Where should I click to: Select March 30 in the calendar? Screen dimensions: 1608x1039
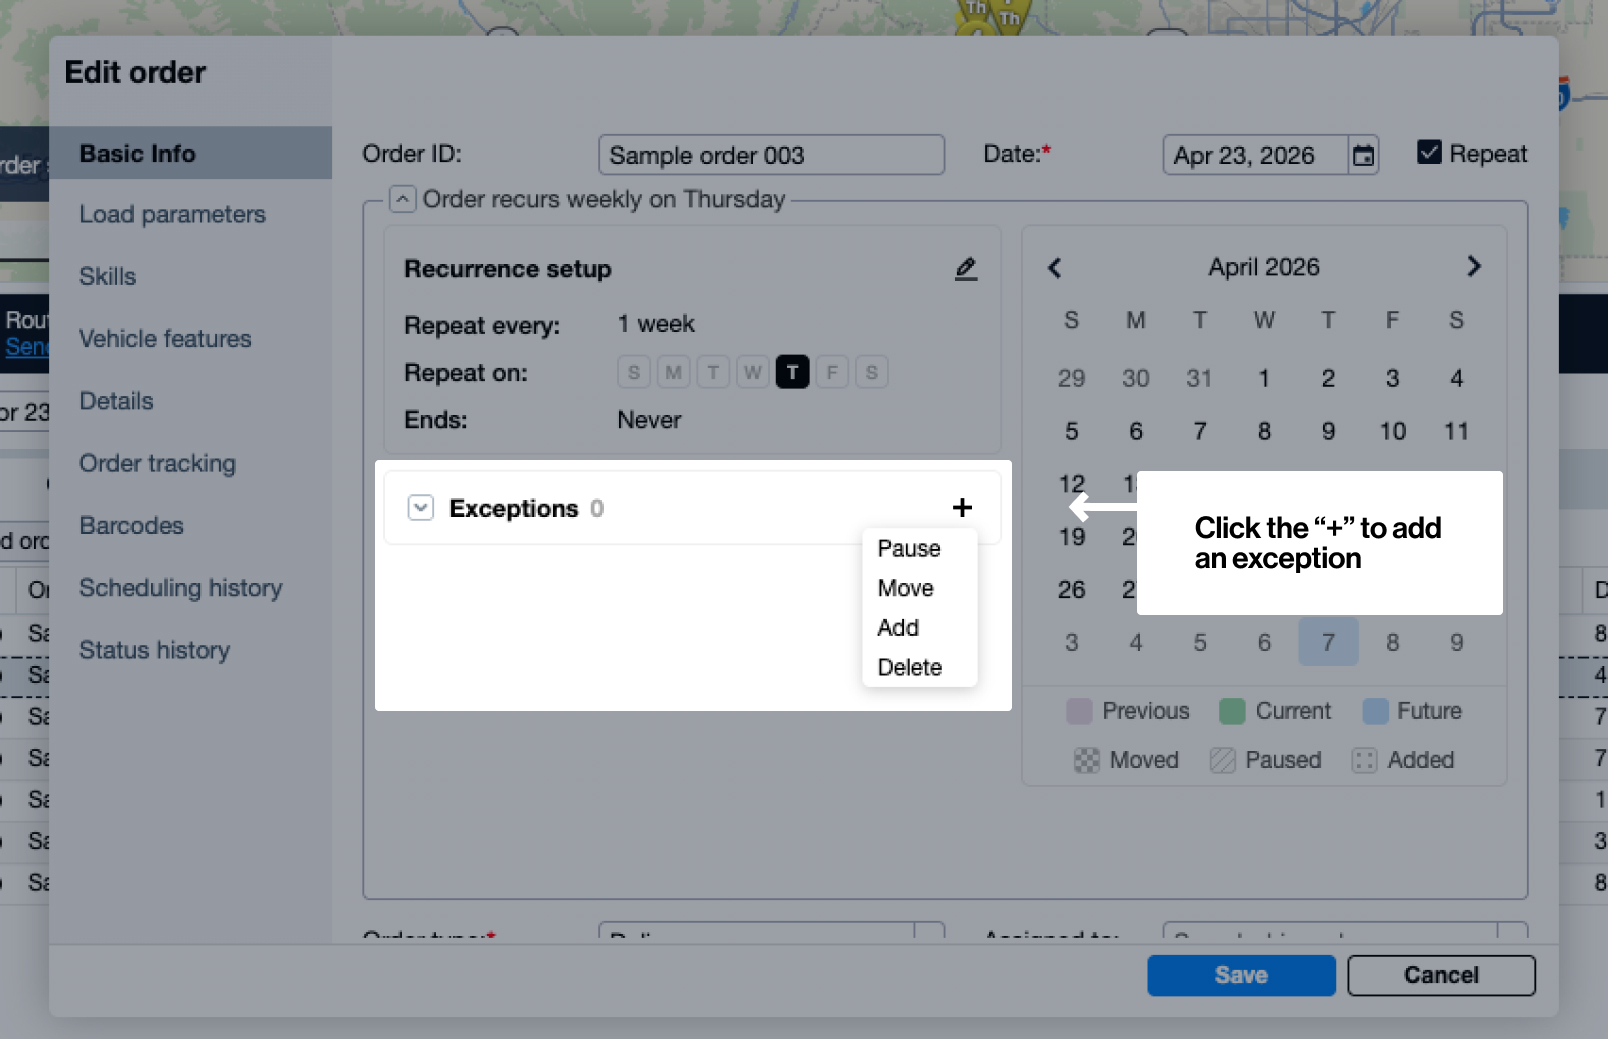[1135, 378]
